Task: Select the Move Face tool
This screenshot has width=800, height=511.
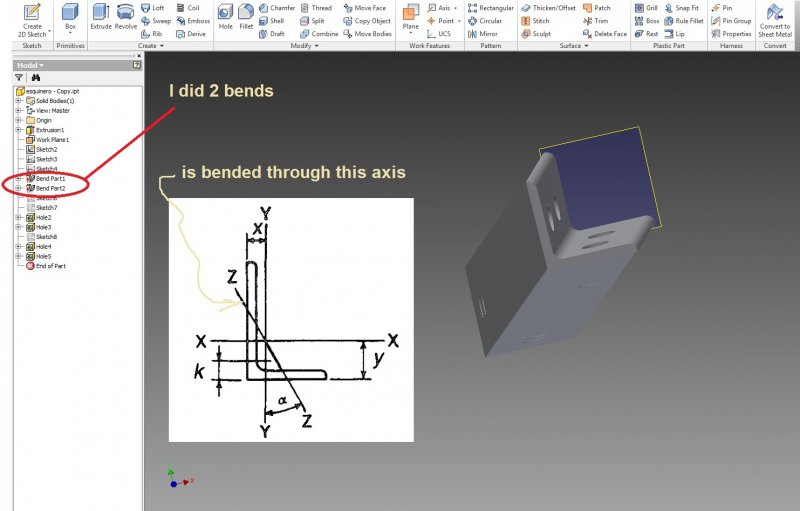Action: tap(364, 8)
